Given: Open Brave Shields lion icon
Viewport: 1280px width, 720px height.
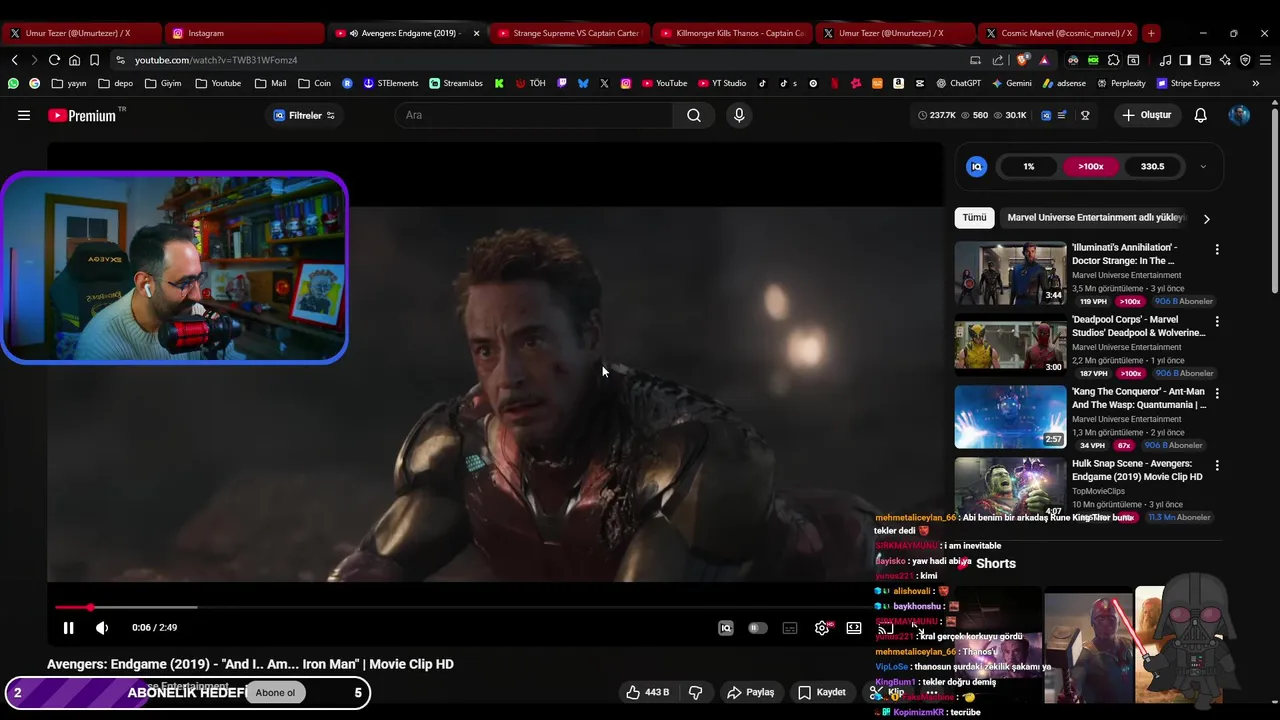Looking at the screenshot, I should (x=1023, y=60).
